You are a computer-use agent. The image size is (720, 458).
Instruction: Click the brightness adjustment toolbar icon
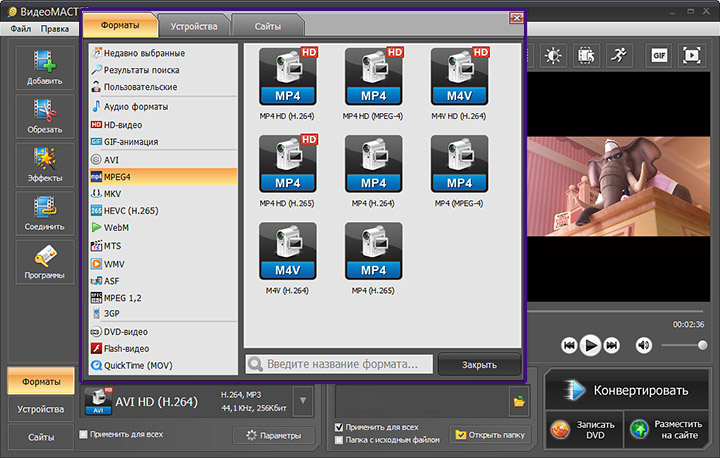click(553, 56)
